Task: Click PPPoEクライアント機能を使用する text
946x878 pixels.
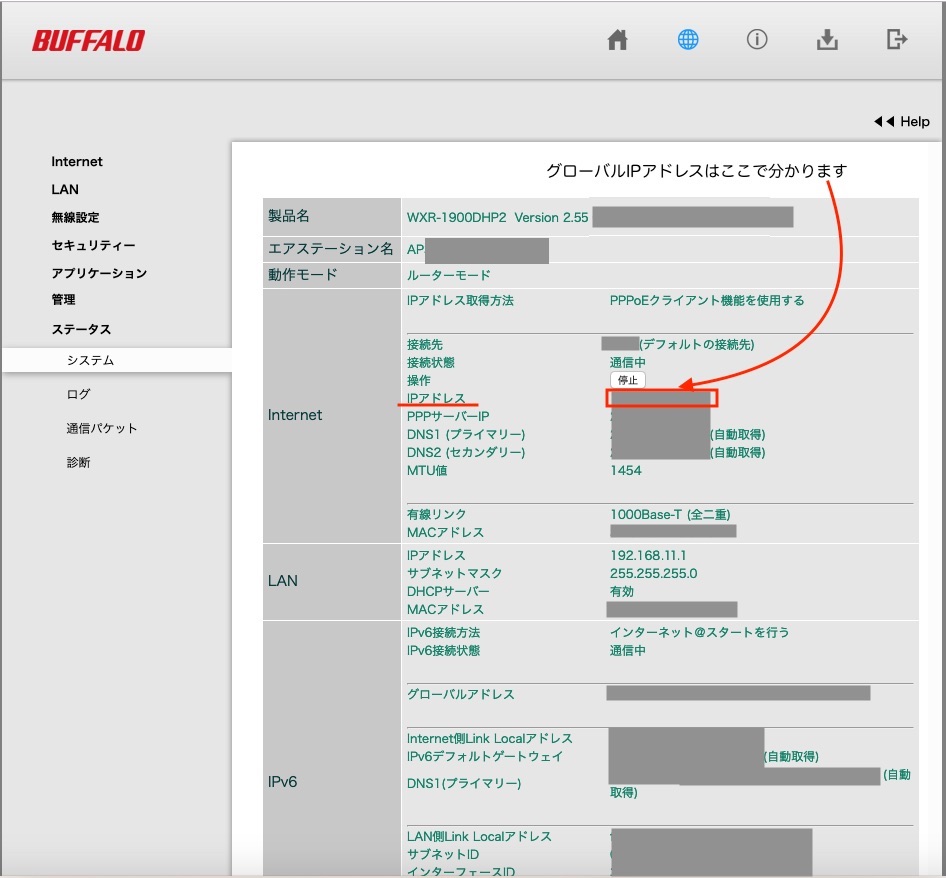Action: pyautogui.click(x=707, y=301)
